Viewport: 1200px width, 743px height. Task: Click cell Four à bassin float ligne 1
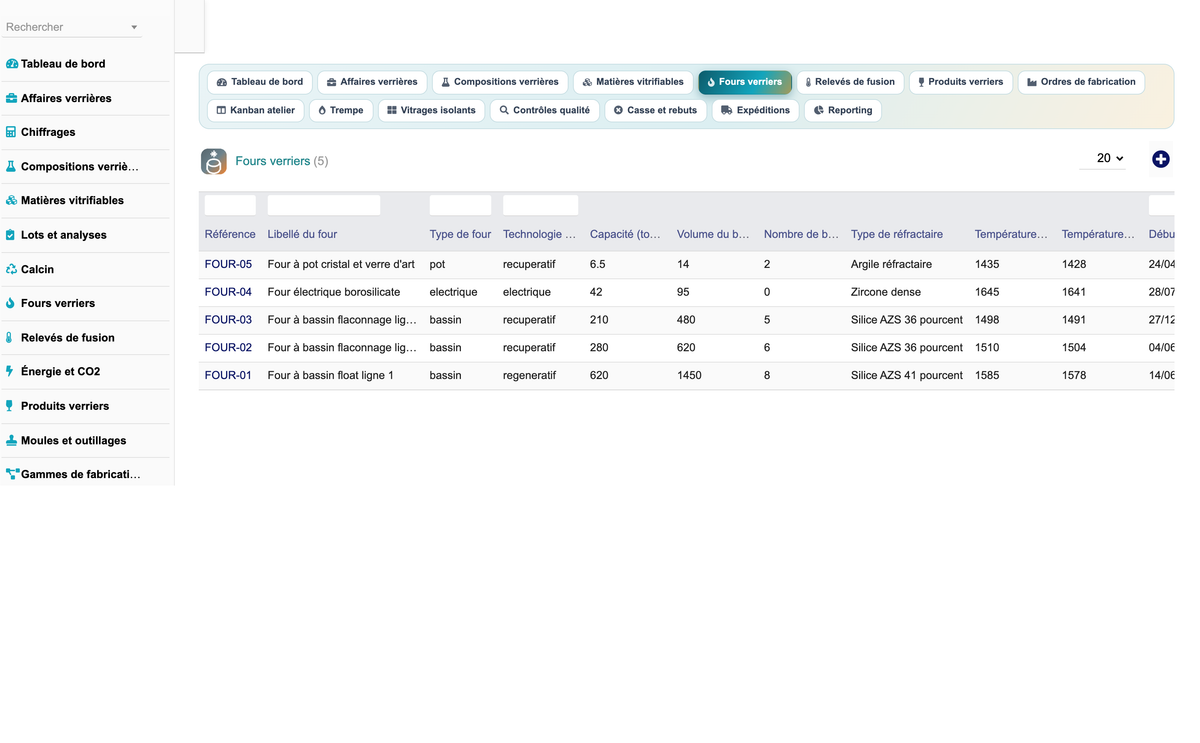coord(331,375)
